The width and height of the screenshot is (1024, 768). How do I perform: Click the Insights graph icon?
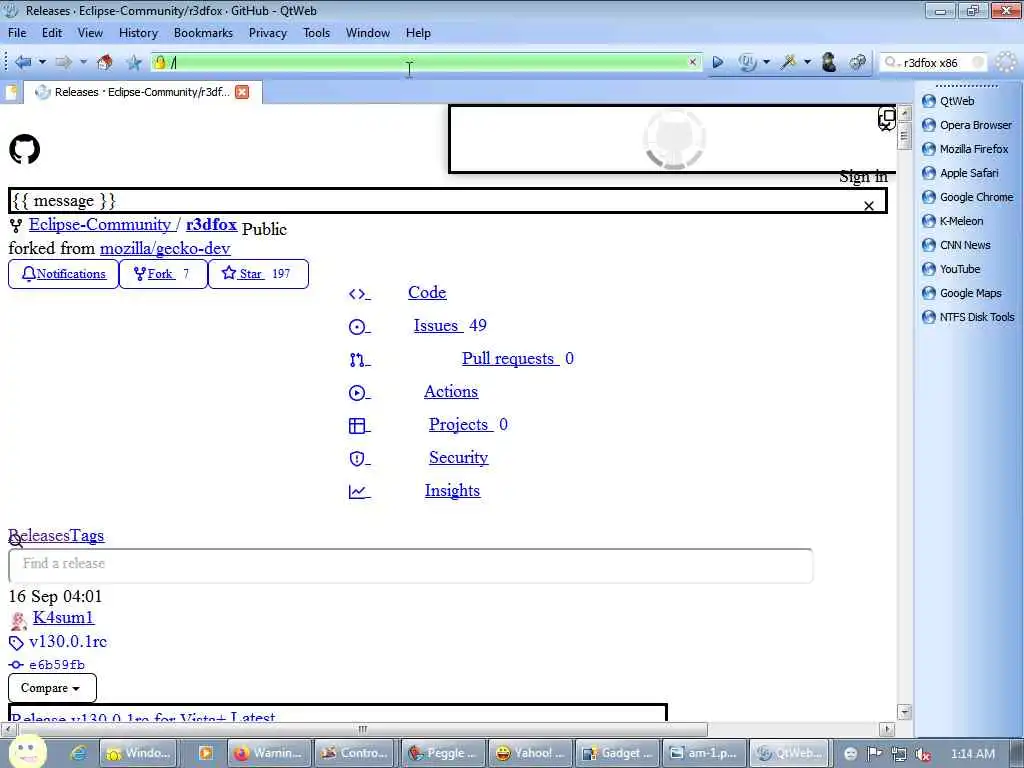(357, 492)
